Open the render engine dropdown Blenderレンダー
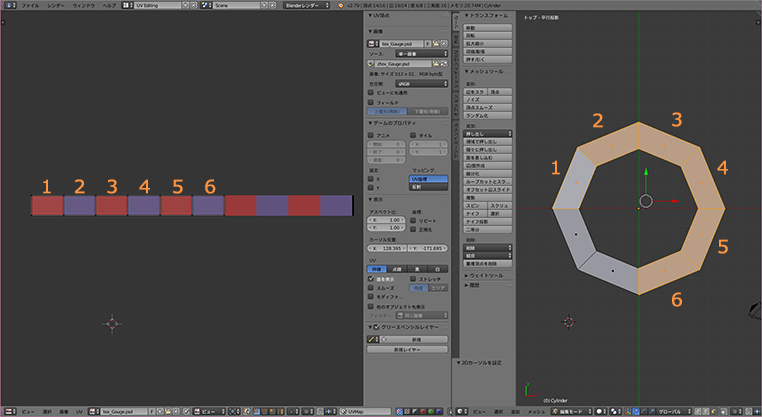Image resolution: width=762 pixels, height=417 pixels. (x=307, y=5)
